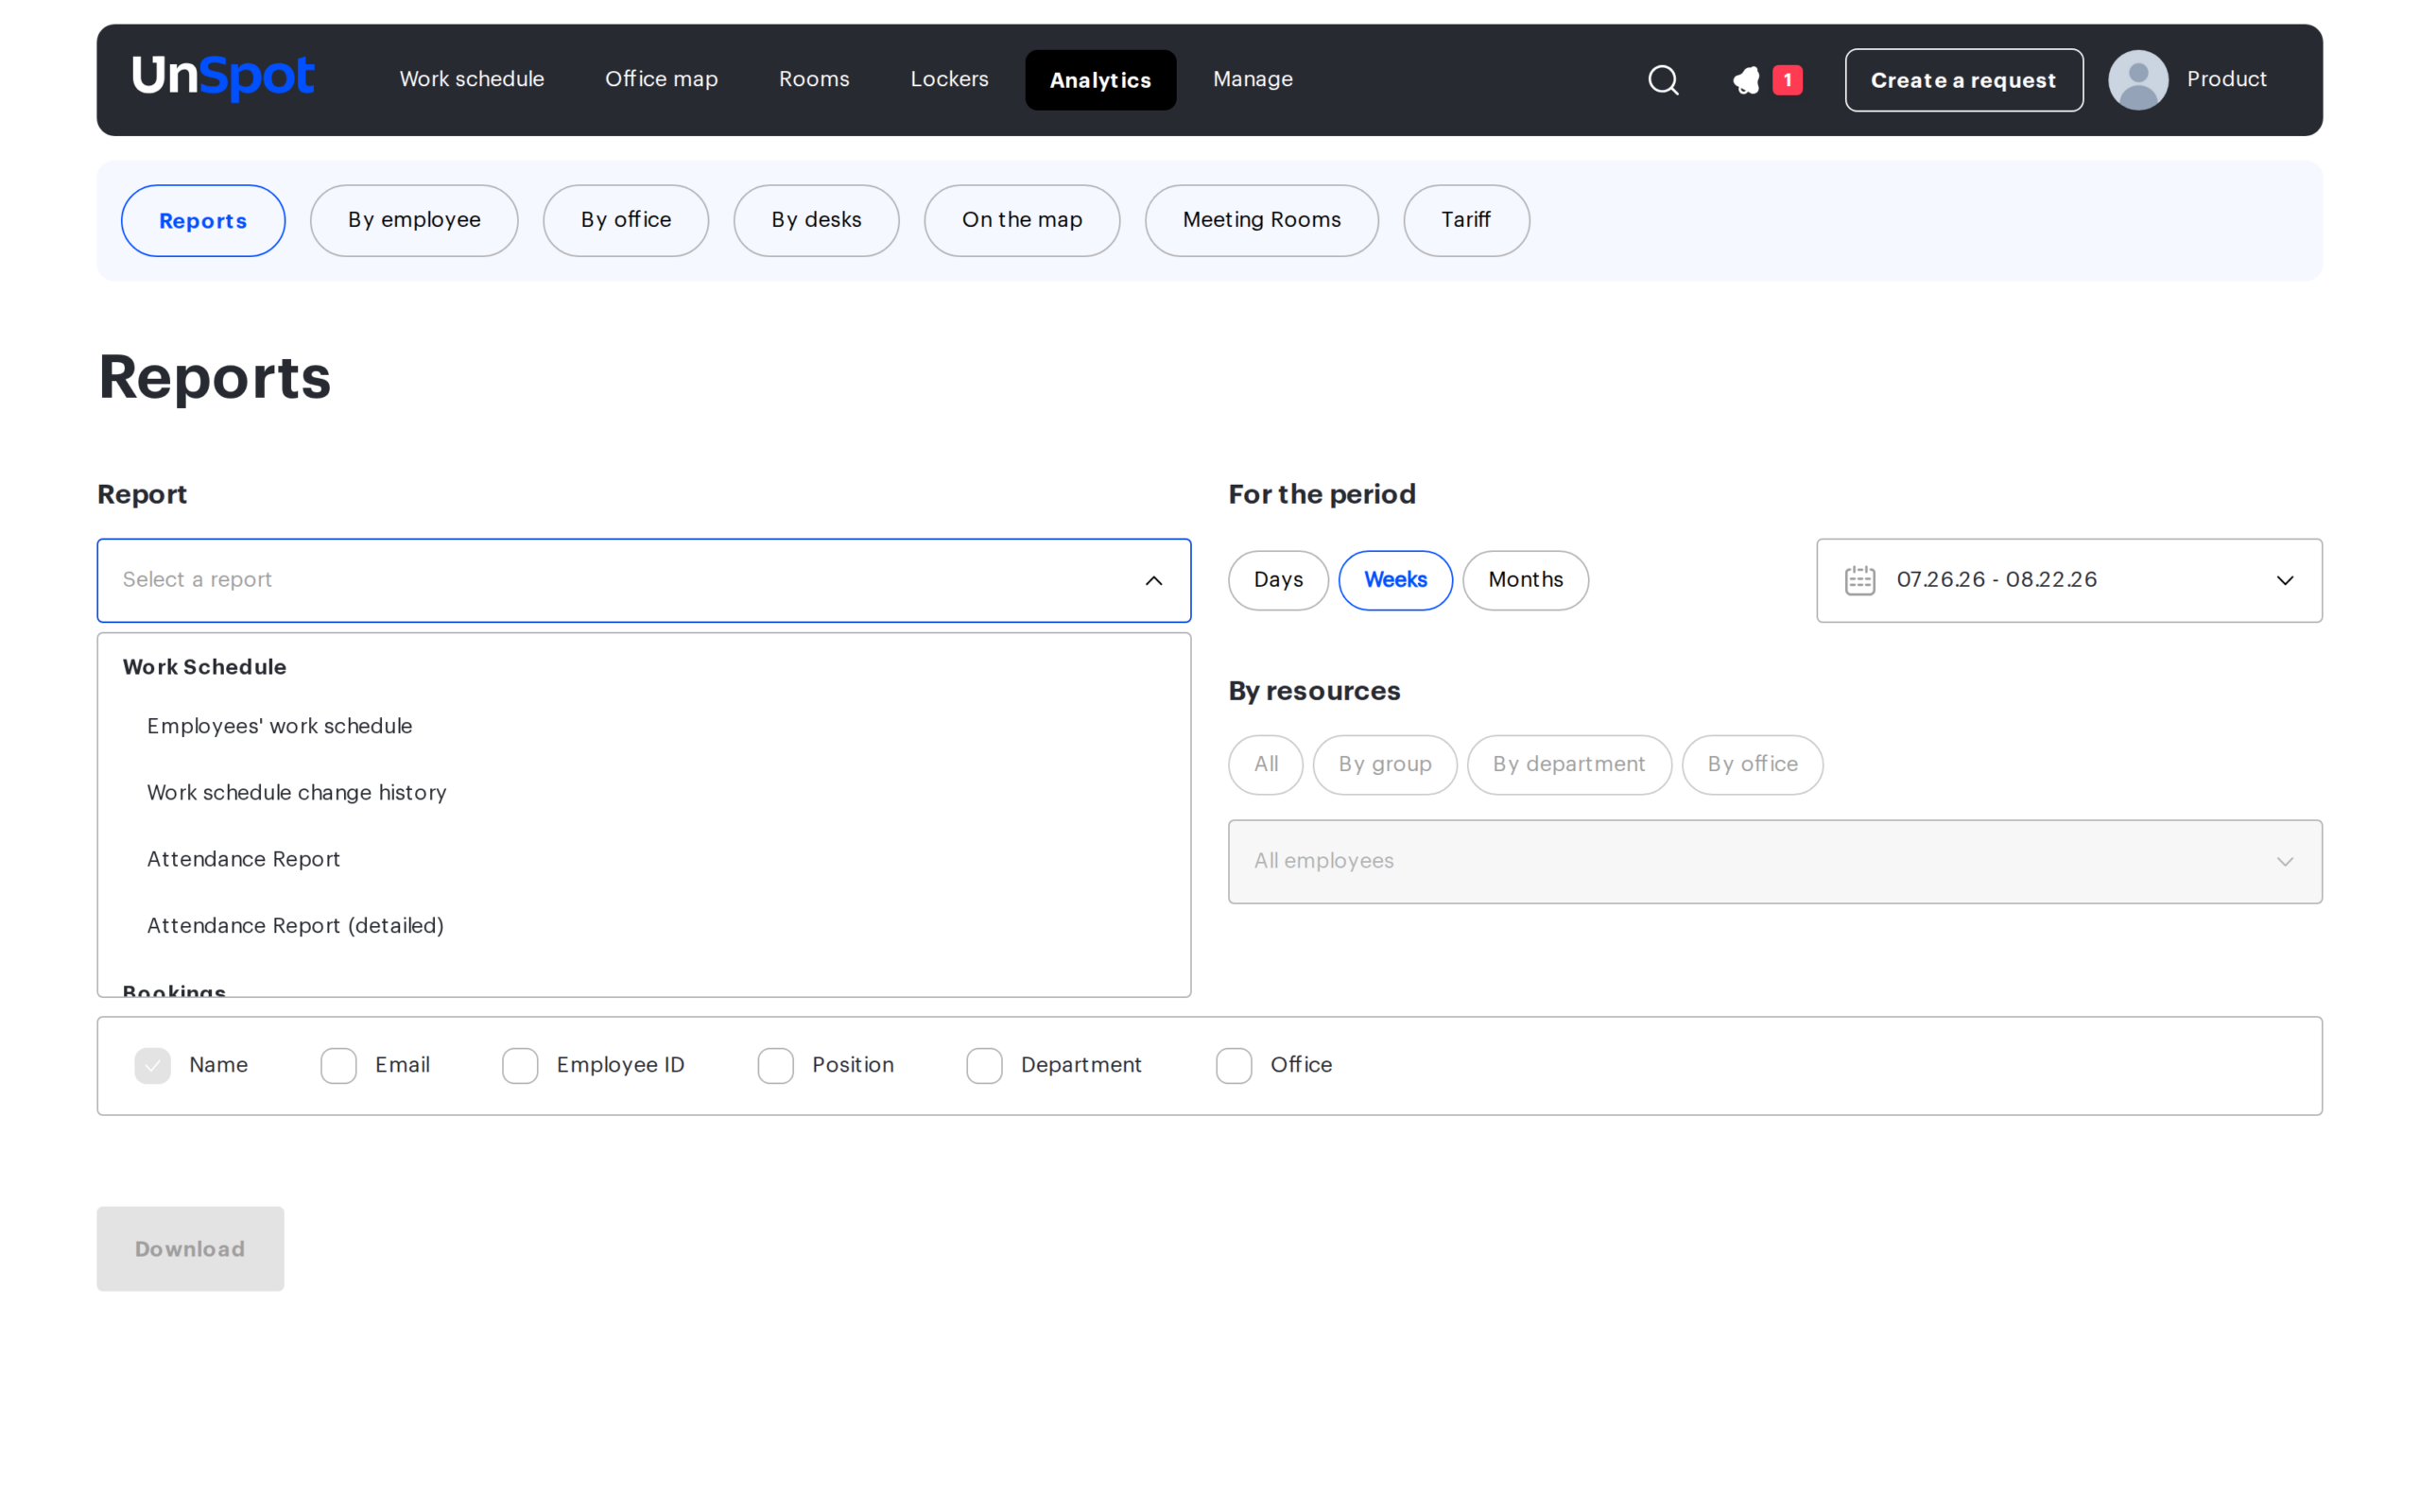The height and width of the screenshot is (1512, 2420).
Task: Switch to the Meeting Rooms tab
Action: pos(1261,220)
